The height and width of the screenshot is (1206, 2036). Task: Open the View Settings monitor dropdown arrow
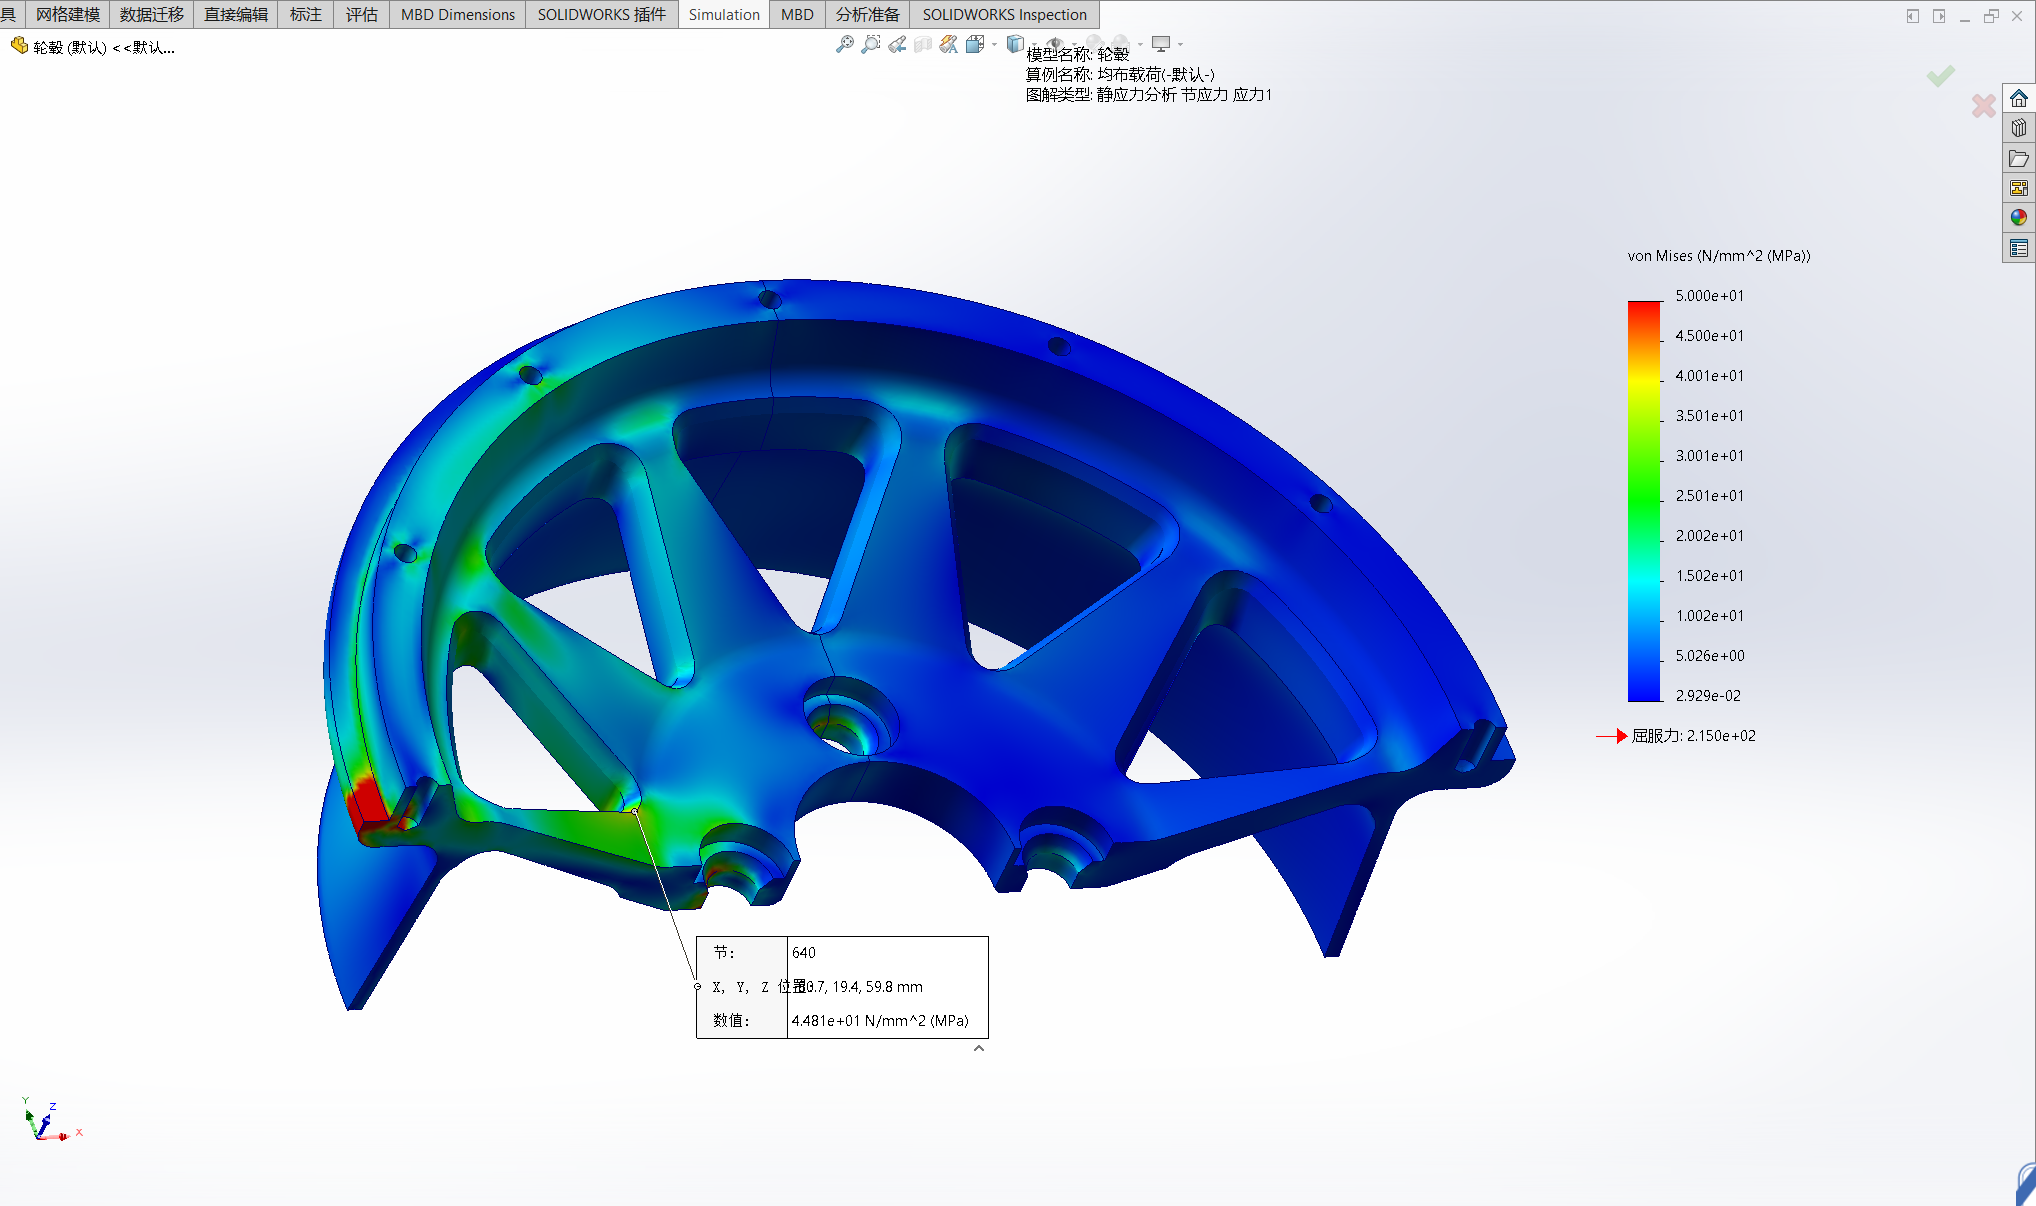click(x=1180, y=44)
